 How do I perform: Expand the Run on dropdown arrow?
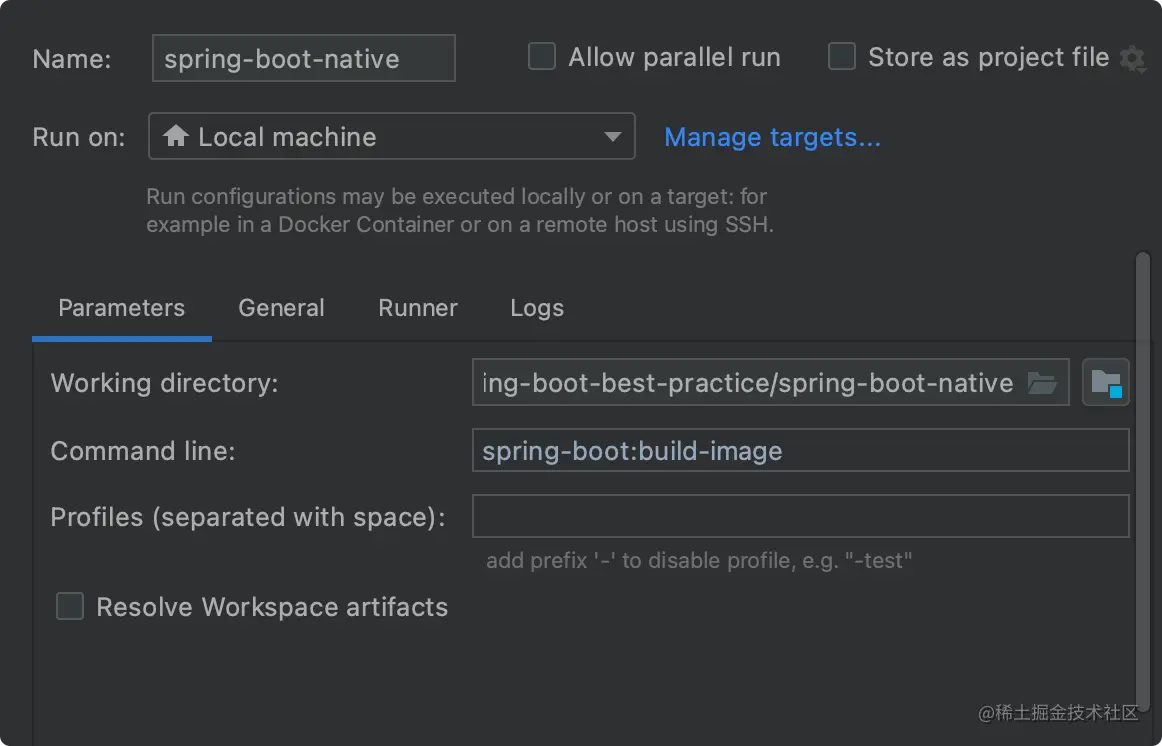613,137
